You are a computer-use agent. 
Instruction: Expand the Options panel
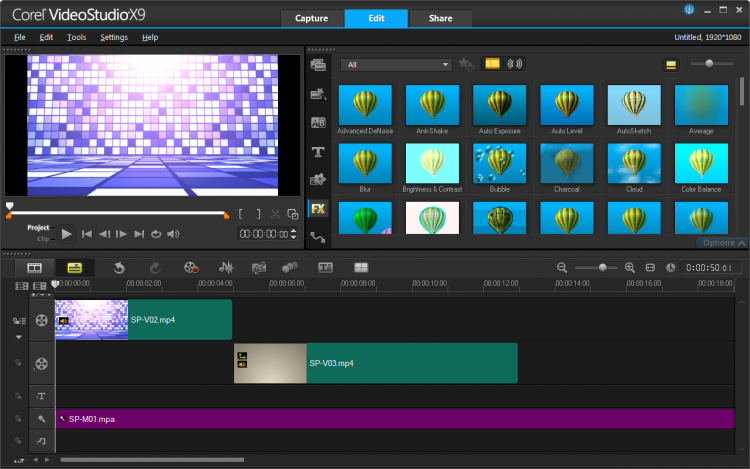(x=722, y=243)
